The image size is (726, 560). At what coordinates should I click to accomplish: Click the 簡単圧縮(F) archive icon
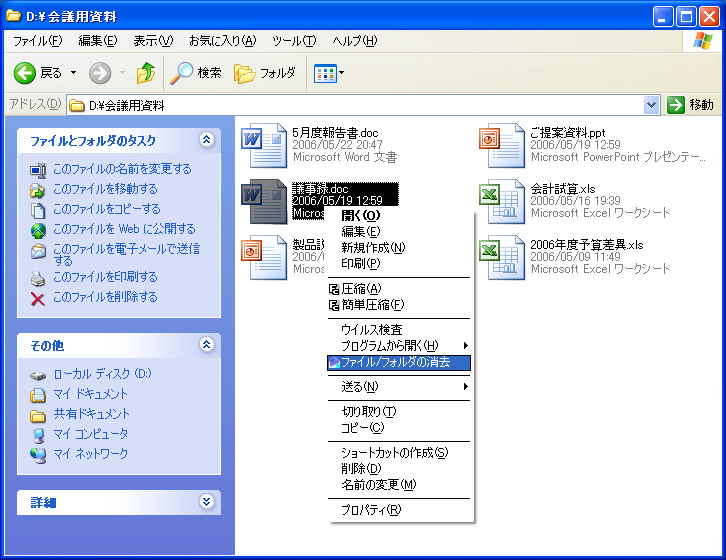334,305
